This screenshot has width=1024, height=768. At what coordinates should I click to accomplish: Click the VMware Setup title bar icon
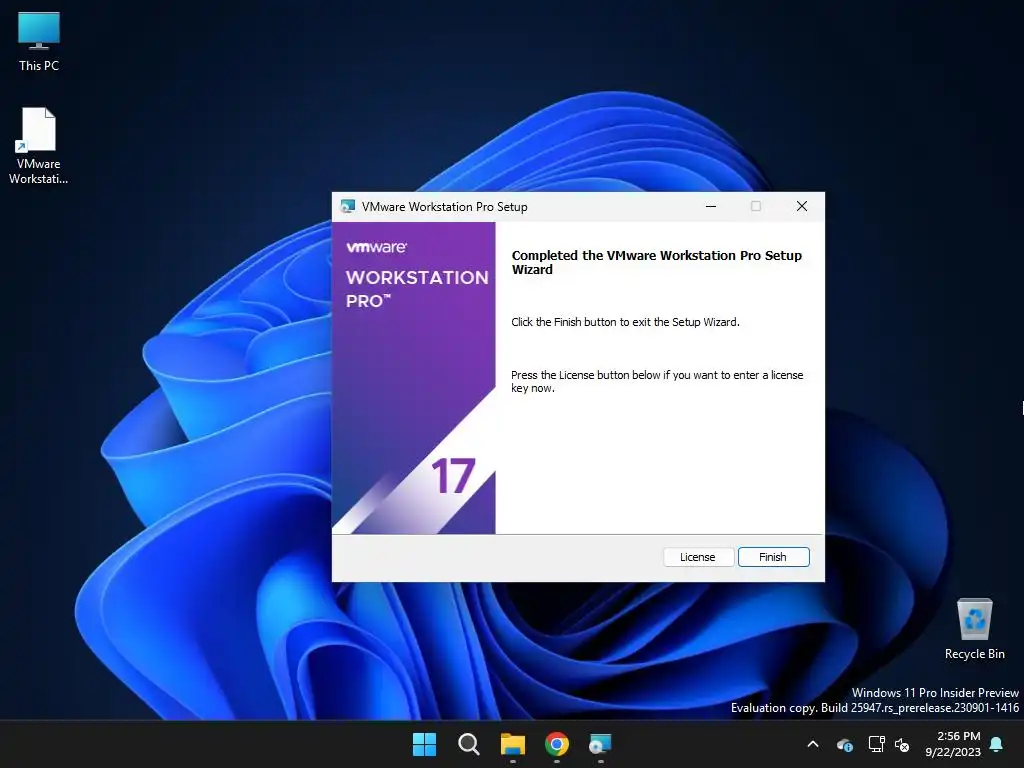(348, 206)
